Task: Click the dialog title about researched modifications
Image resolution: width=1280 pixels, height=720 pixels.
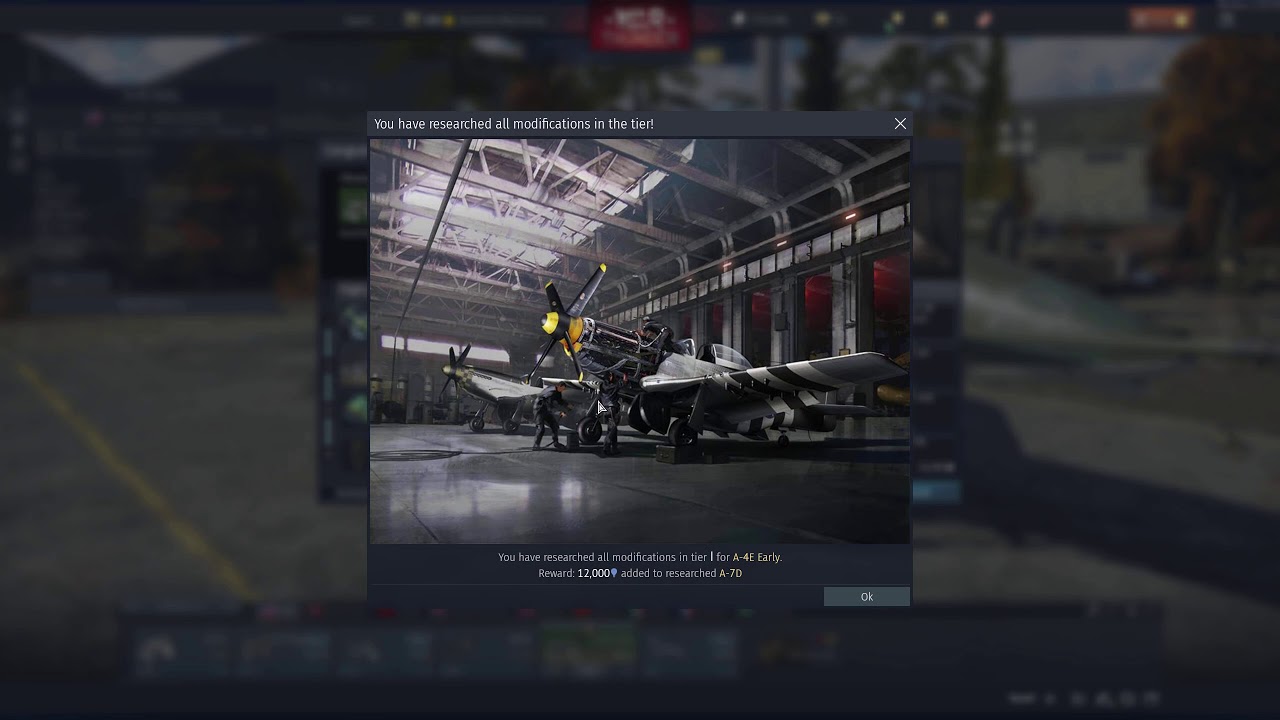Action: pos(514,124)
